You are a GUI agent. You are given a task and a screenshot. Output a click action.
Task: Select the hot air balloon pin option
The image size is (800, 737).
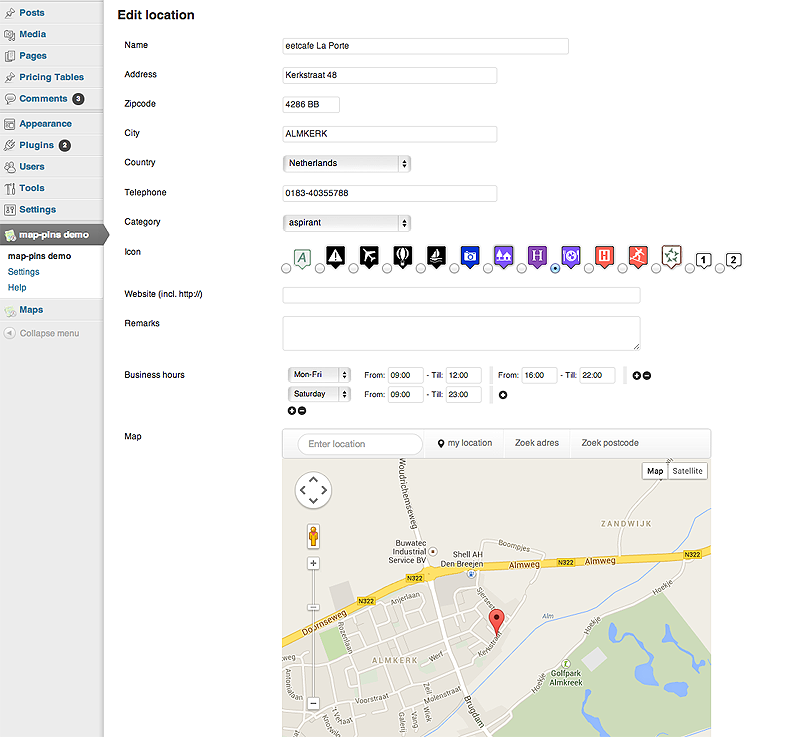(x=388, y=268)
